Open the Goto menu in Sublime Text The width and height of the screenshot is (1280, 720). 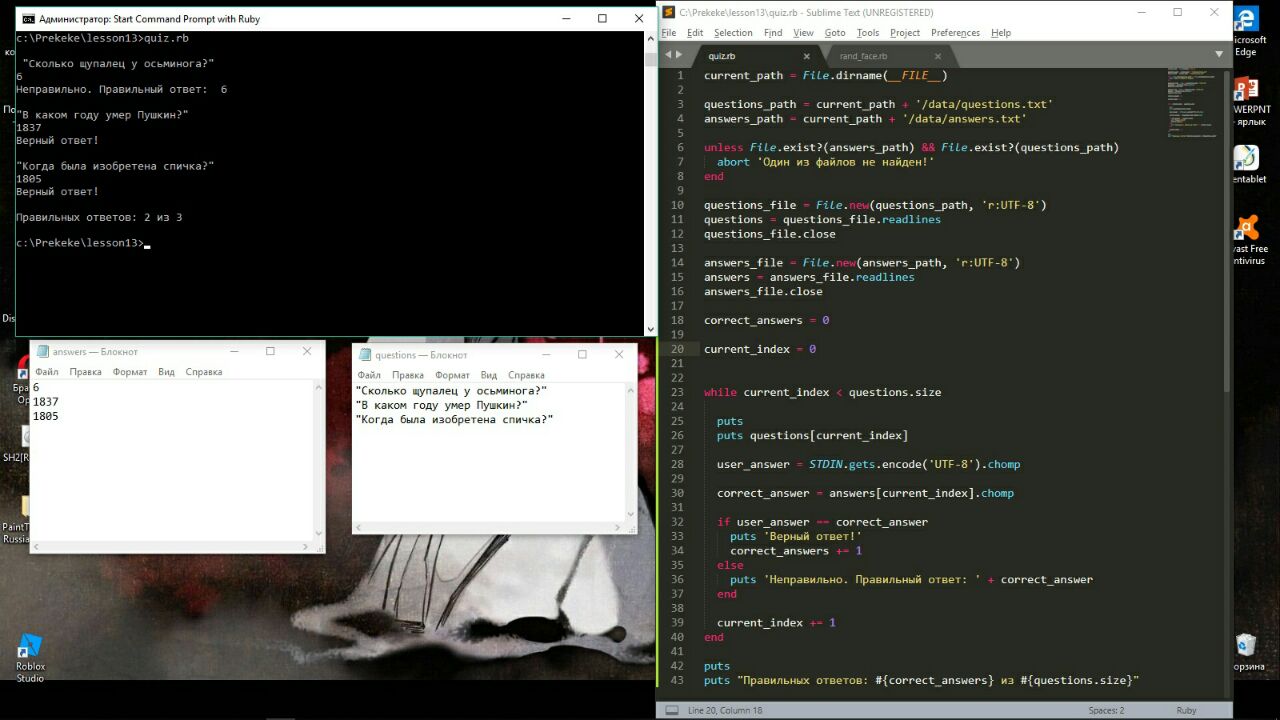(x=835, y=33)
